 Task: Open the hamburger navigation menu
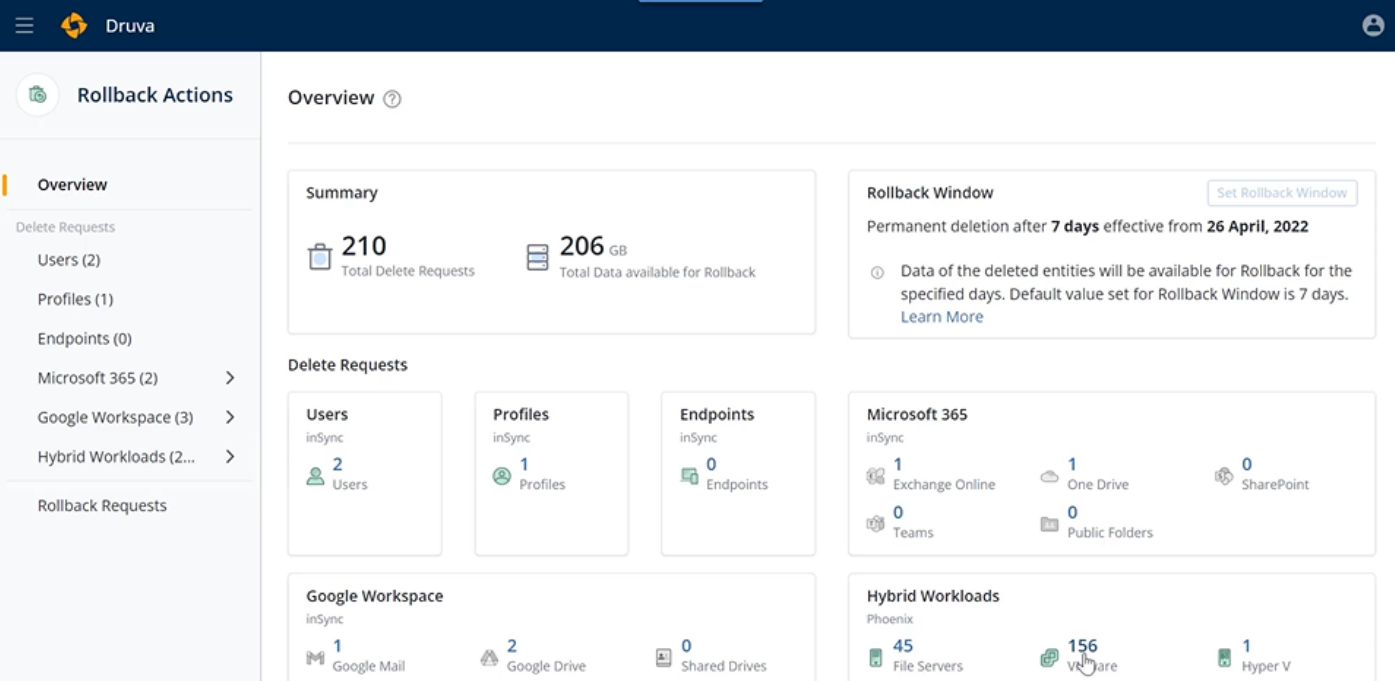(24, 25)
